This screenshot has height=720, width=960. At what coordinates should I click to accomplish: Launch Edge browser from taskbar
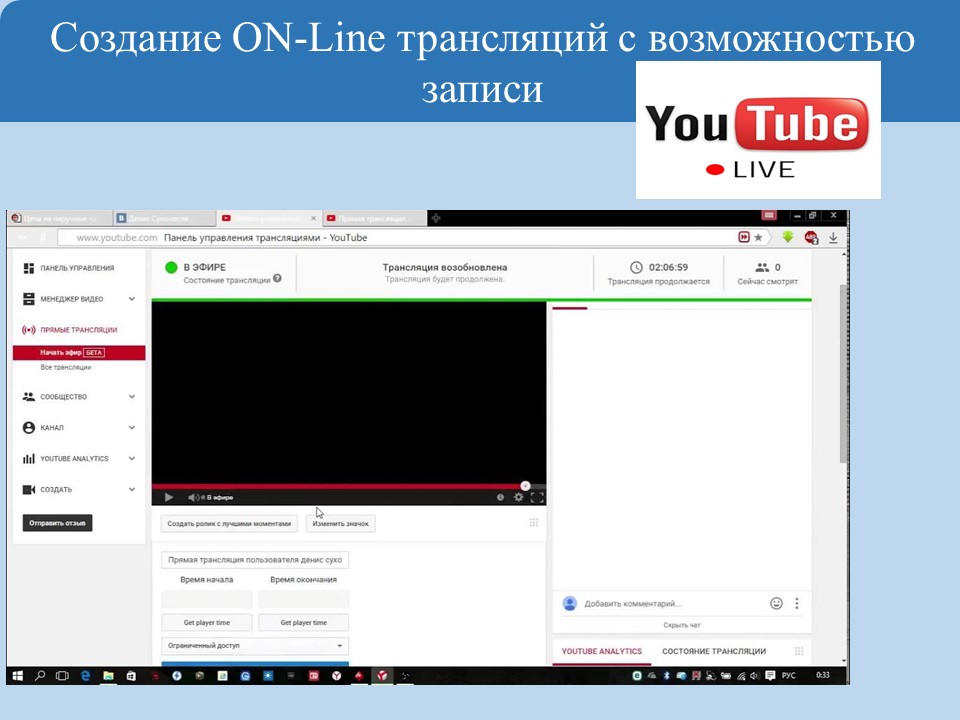[85, 676]
